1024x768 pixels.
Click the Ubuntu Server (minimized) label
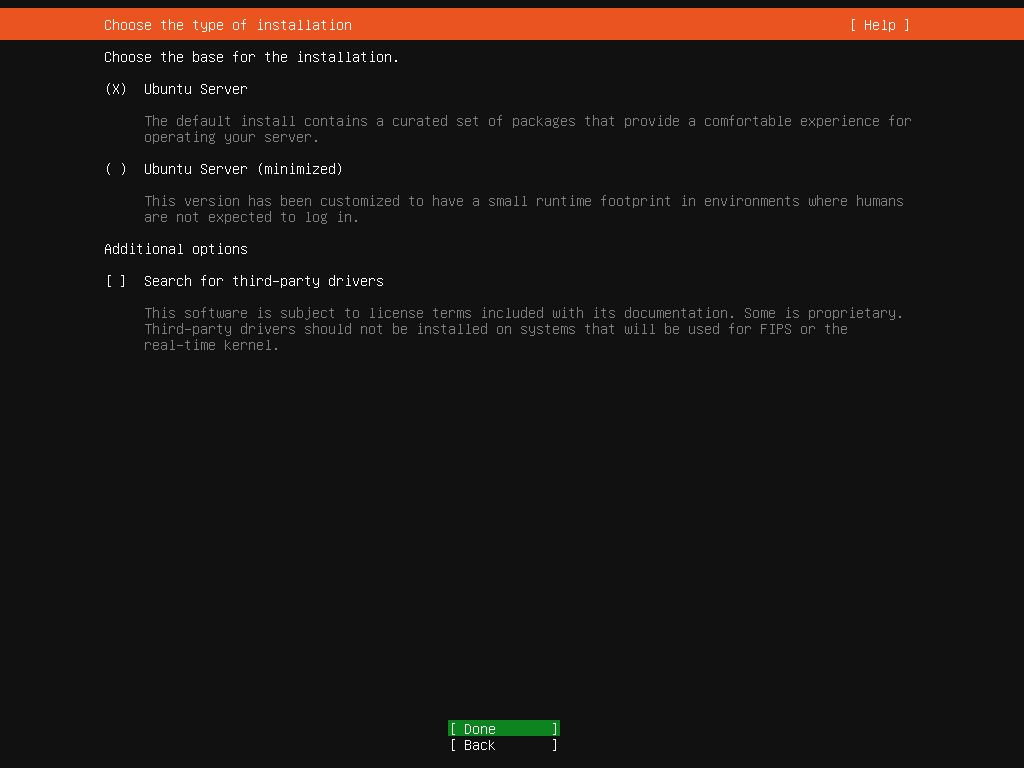[x=244, y=169]
